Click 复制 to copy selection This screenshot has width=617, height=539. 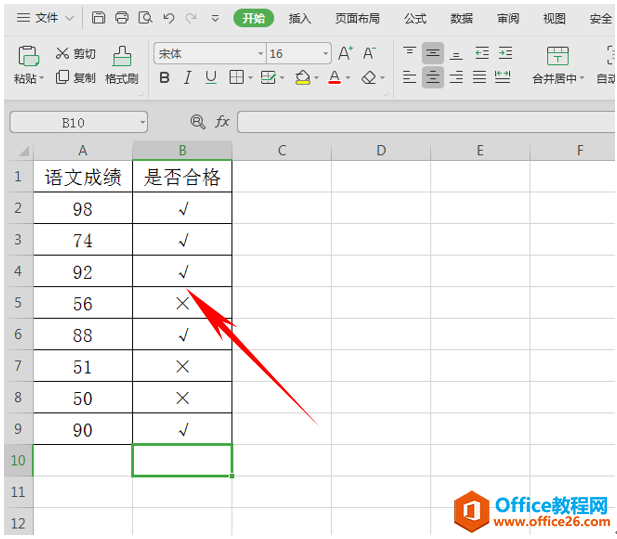[76, 78]
